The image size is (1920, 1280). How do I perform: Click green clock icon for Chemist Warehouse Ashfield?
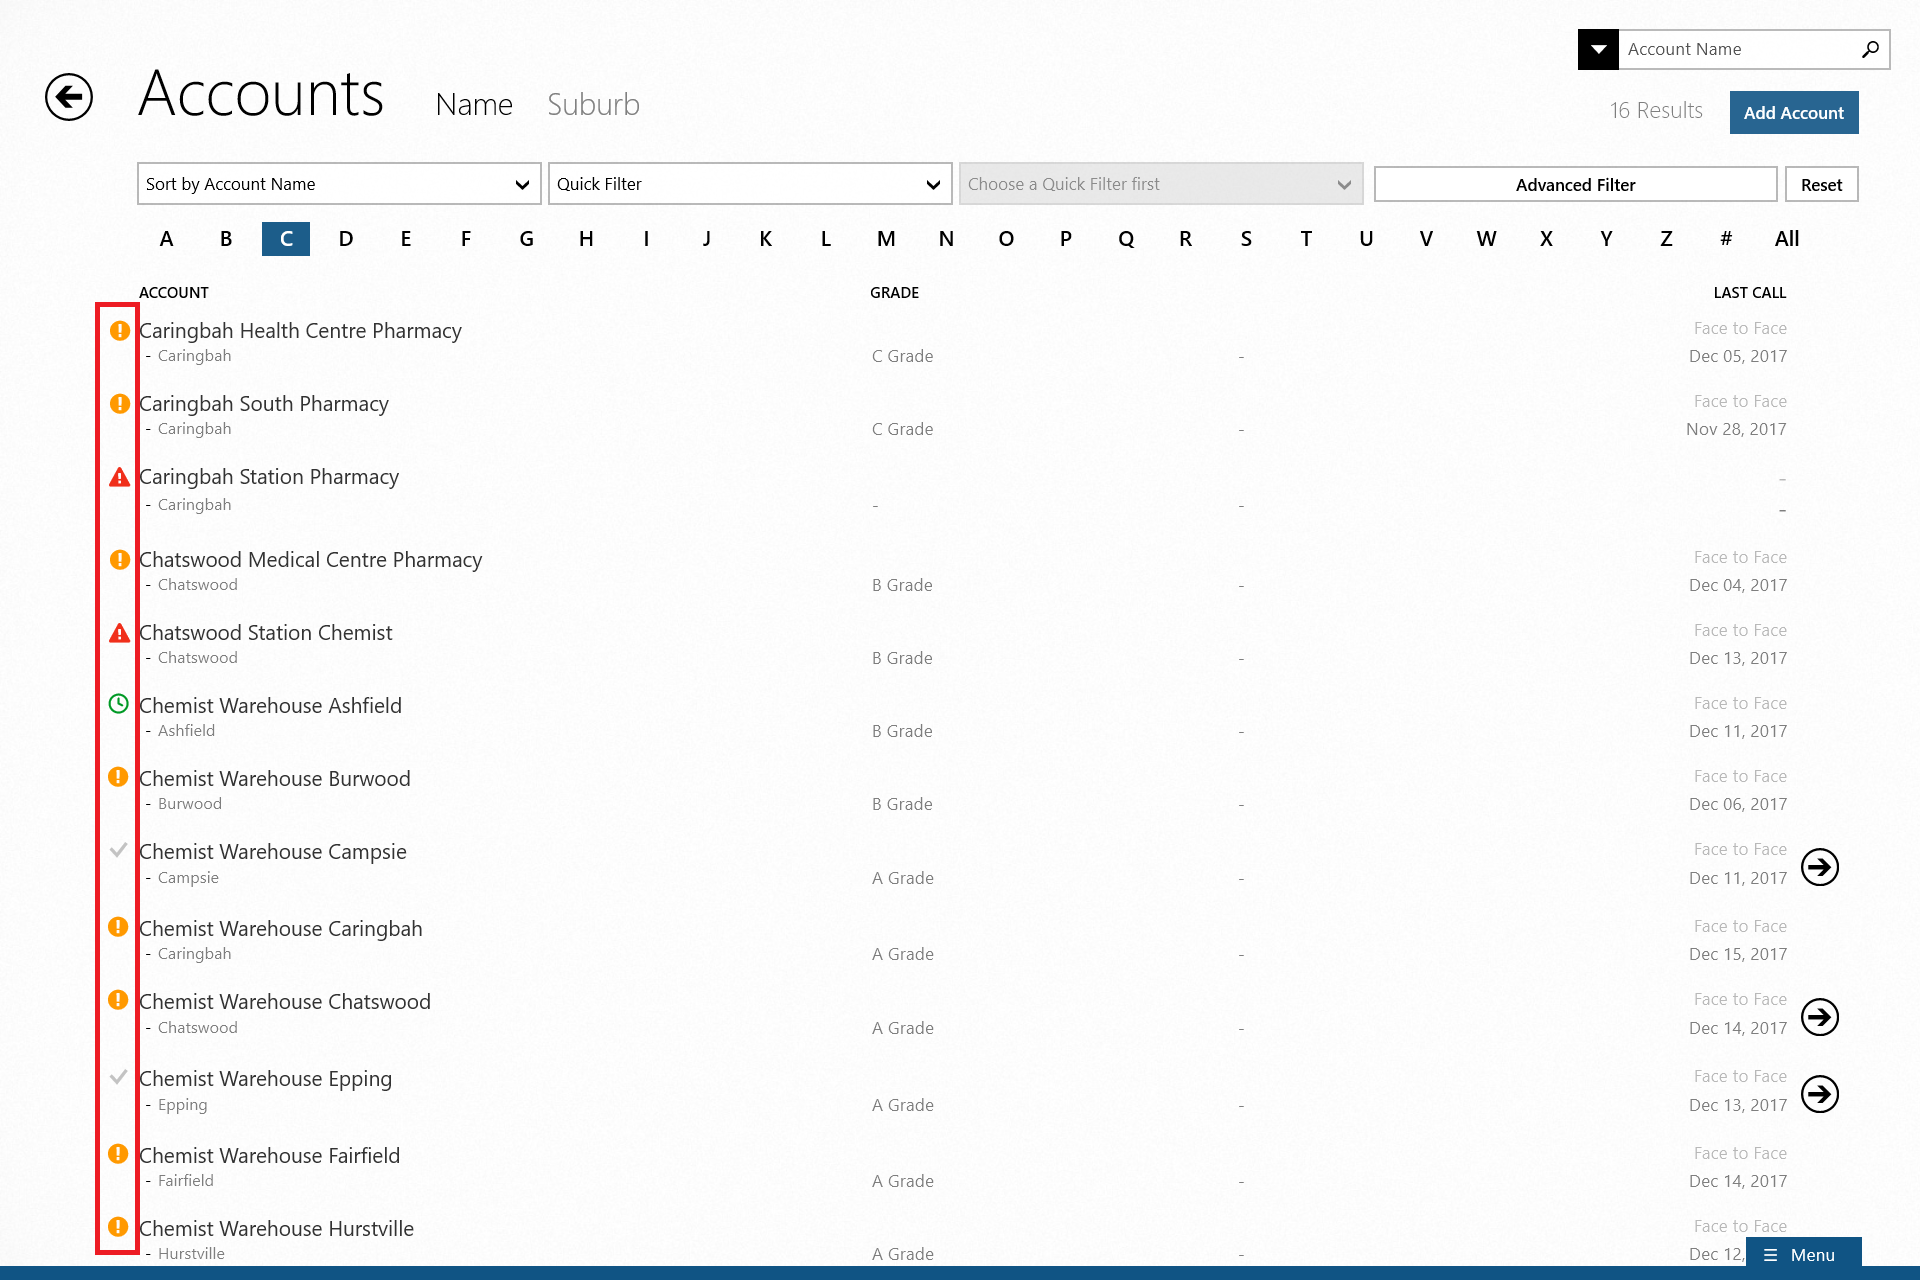point(118,704)
